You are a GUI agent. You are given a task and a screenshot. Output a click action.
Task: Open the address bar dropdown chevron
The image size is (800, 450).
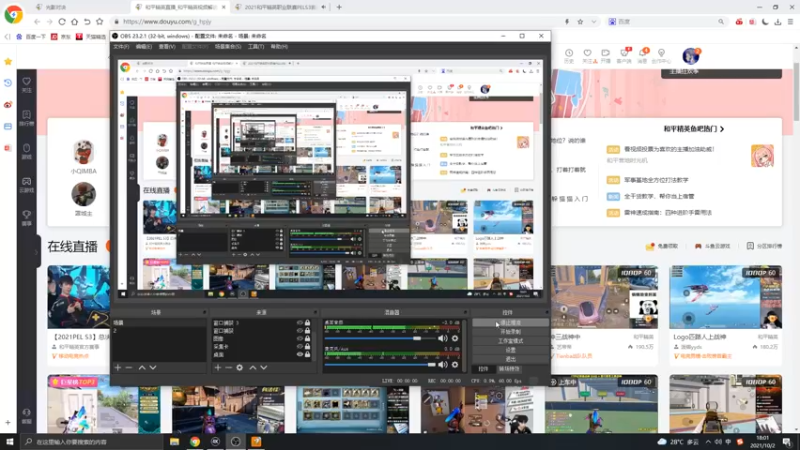[x=593, y=21]
